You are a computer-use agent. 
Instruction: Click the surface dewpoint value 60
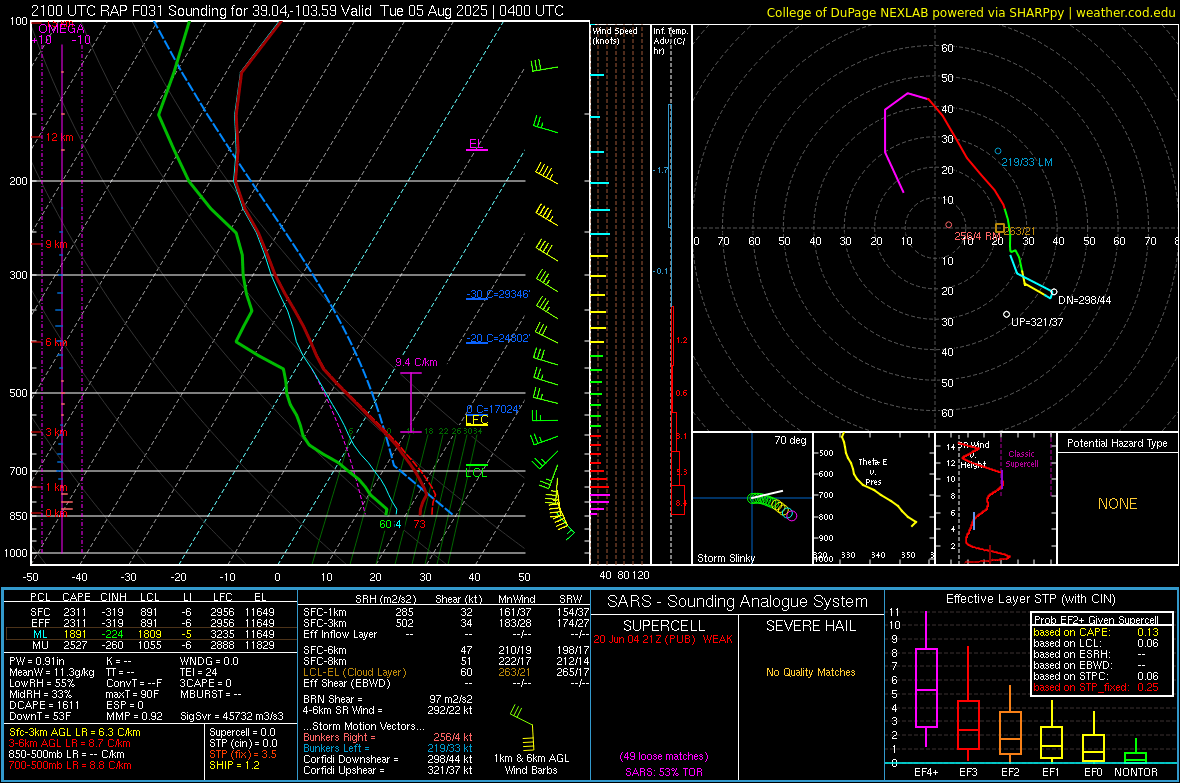(385, 524)
